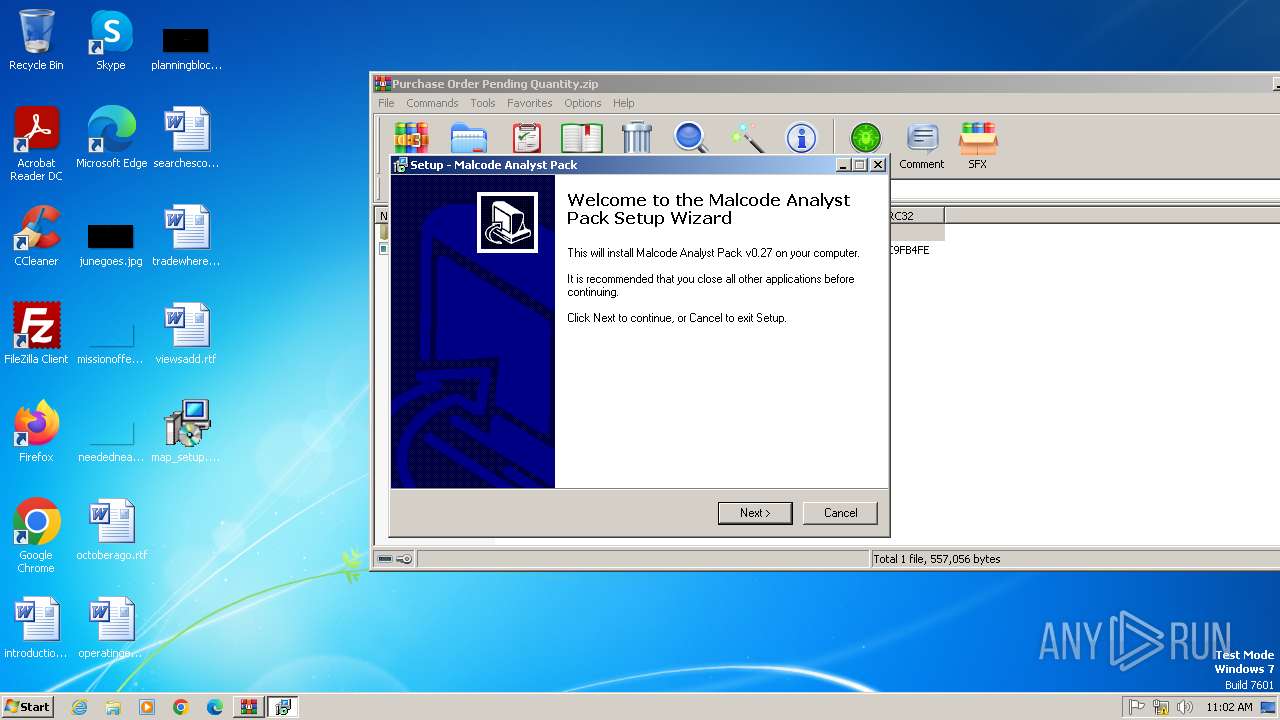Image resolution: width=1280 pixels, height=720 pixels.
Task: Open the Windows Start menu
Action: pos(27,707)
